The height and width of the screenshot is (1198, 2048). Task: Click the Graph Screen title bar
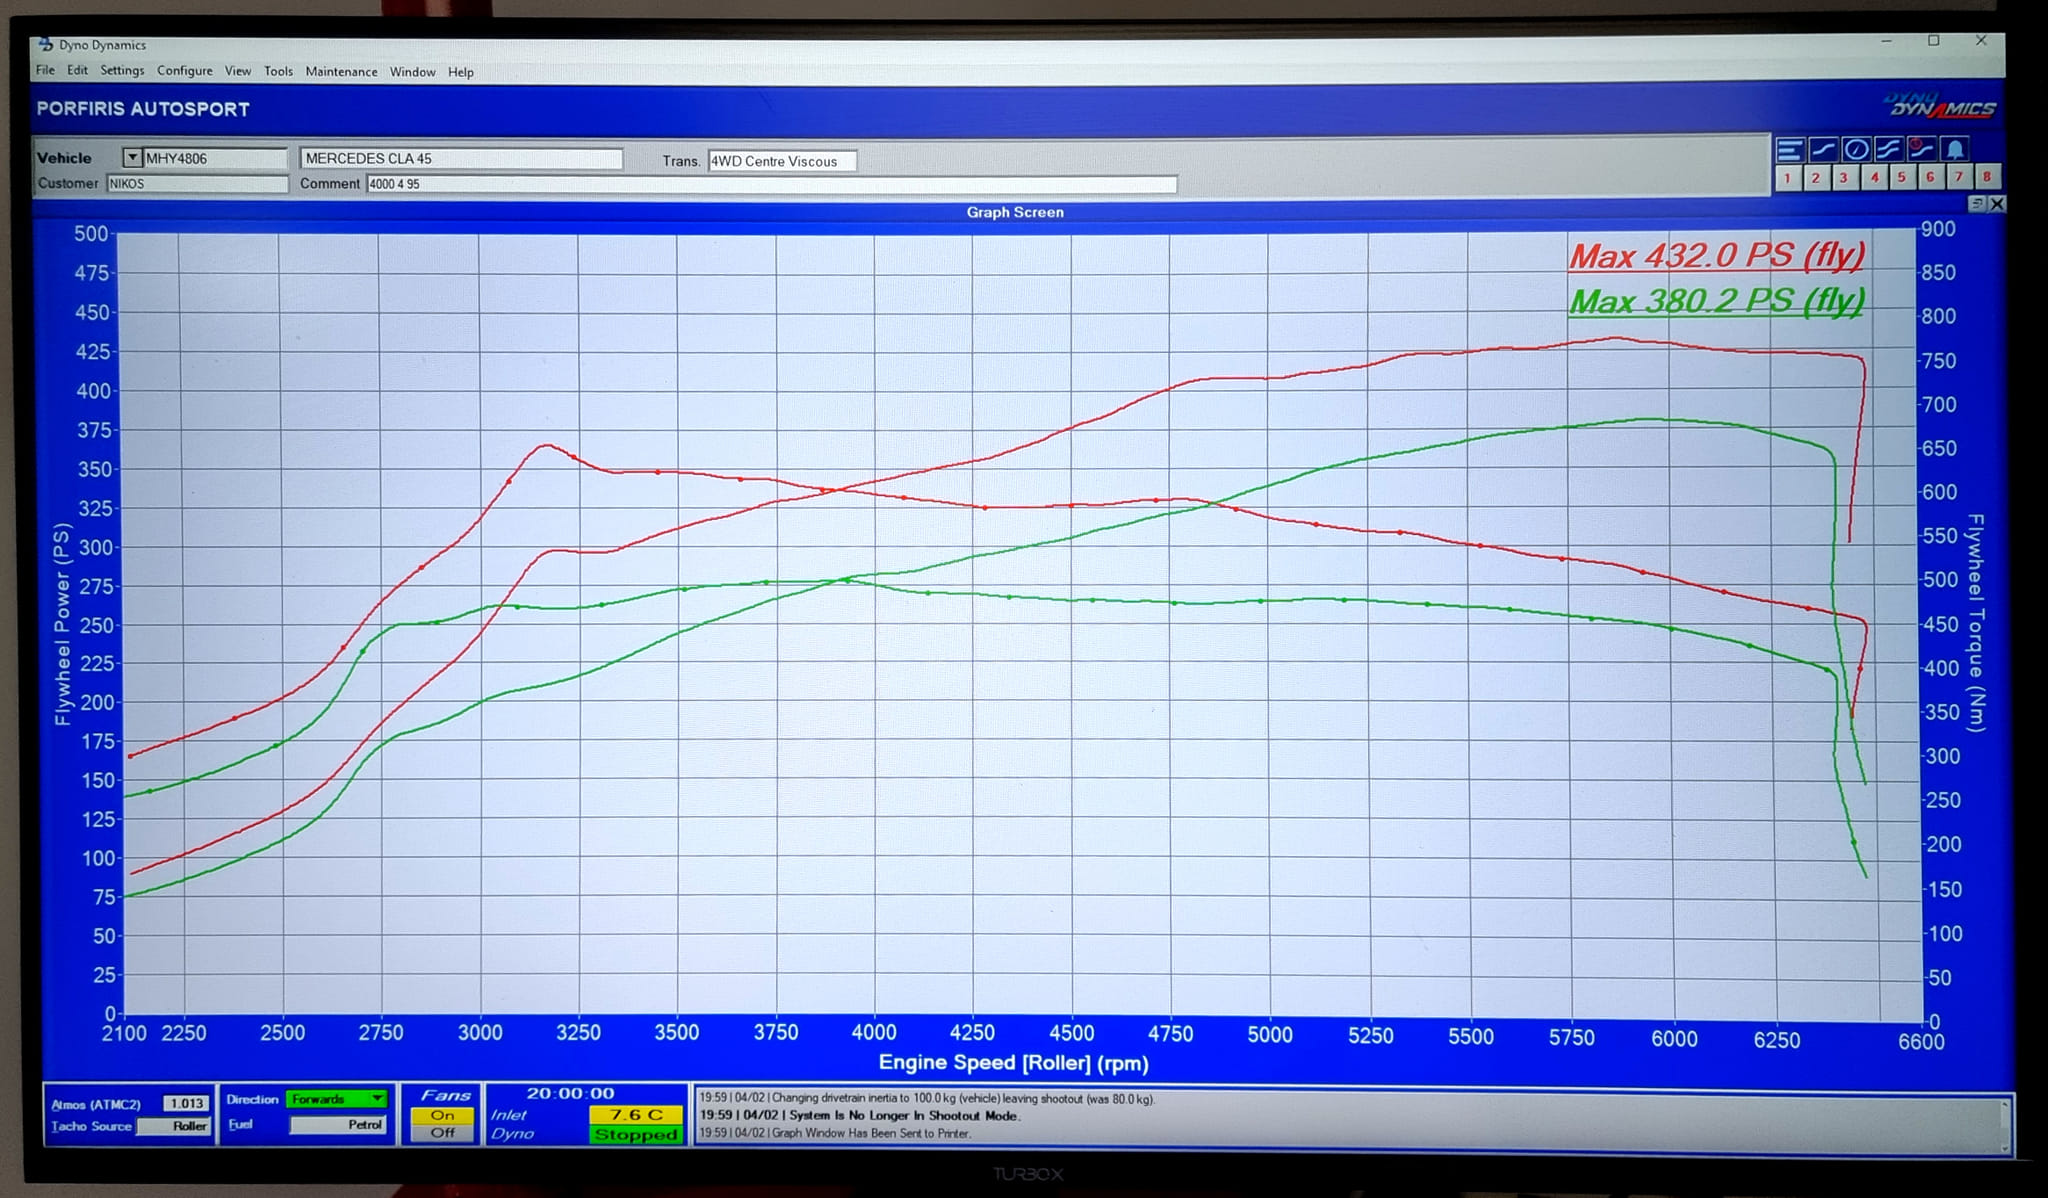pyautogui.click(x=1015, y=212)
